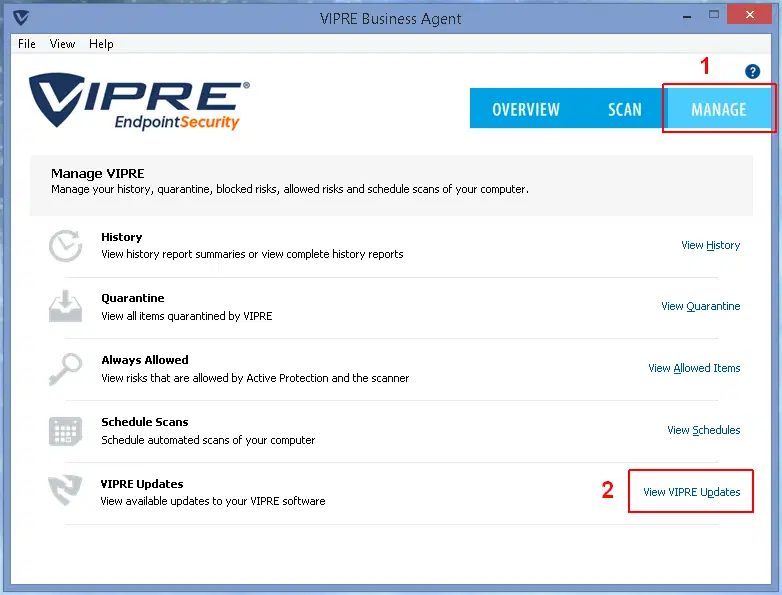Click 'Schedule automated scans of your computer' text

coord(208,440)
